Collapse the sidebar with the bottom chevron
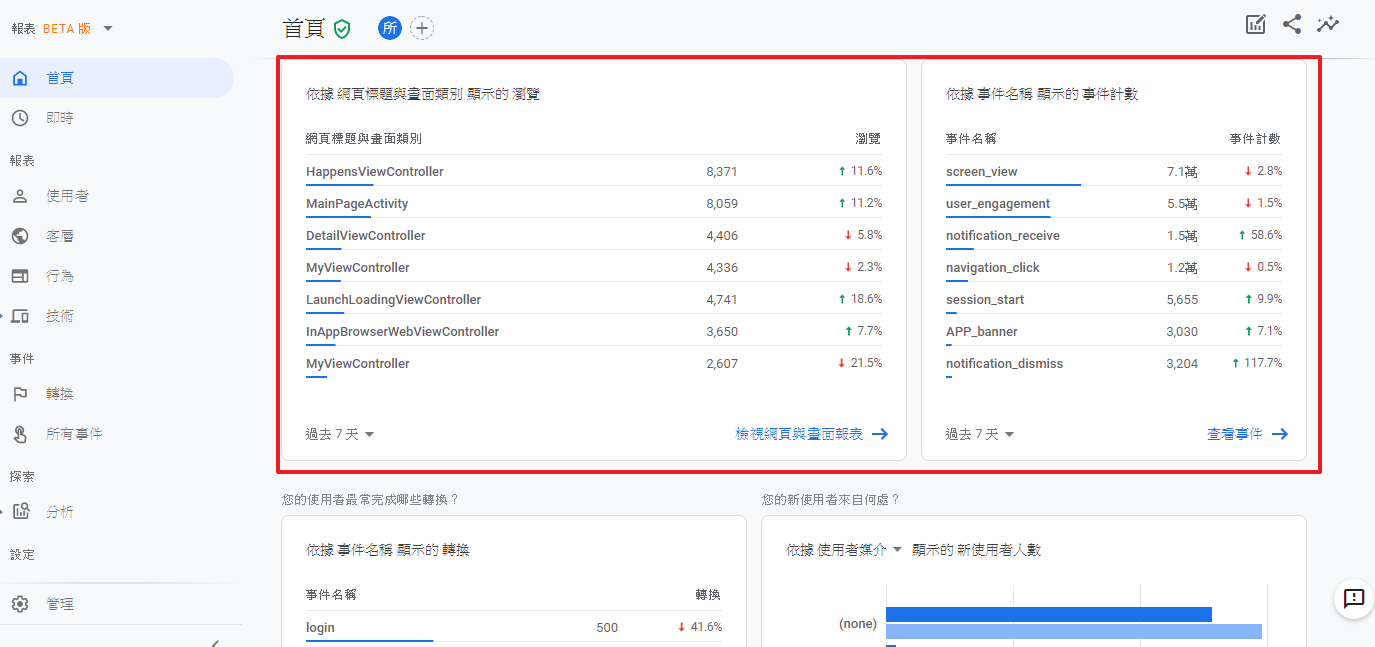 pyautogui.click(x=213, y=641)
